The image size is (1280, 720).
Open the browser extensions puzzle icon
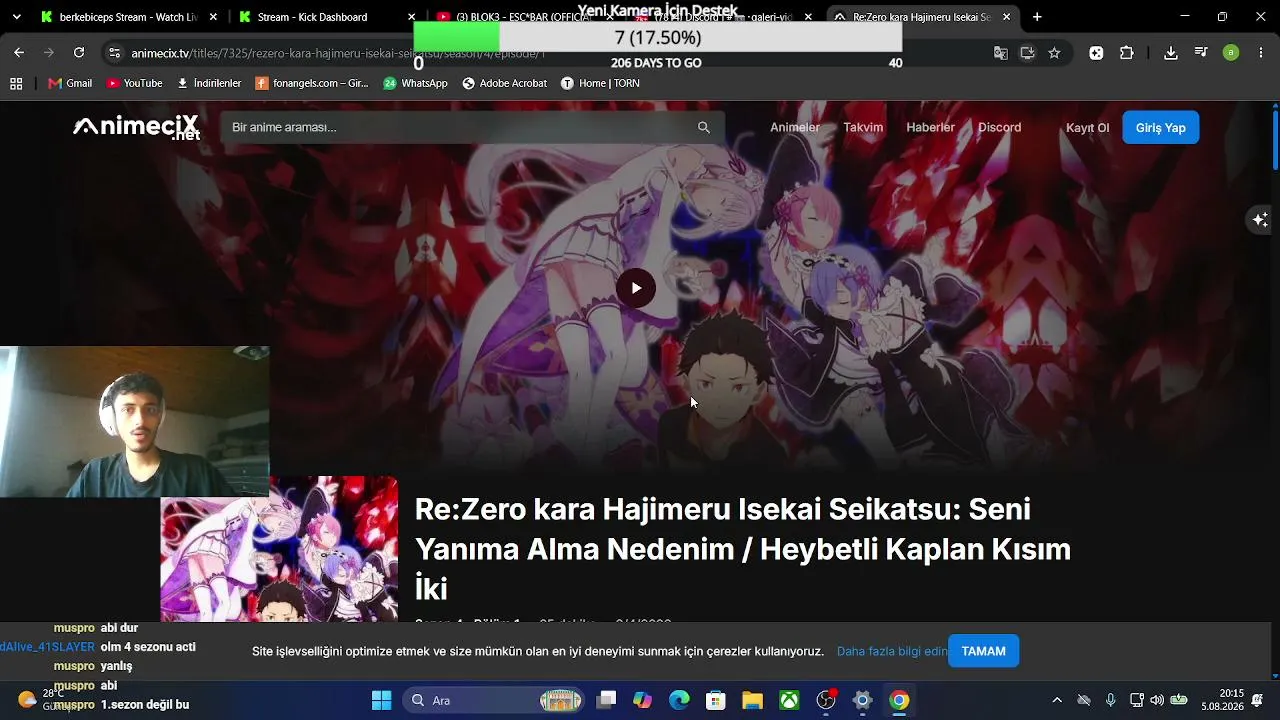1127,53
